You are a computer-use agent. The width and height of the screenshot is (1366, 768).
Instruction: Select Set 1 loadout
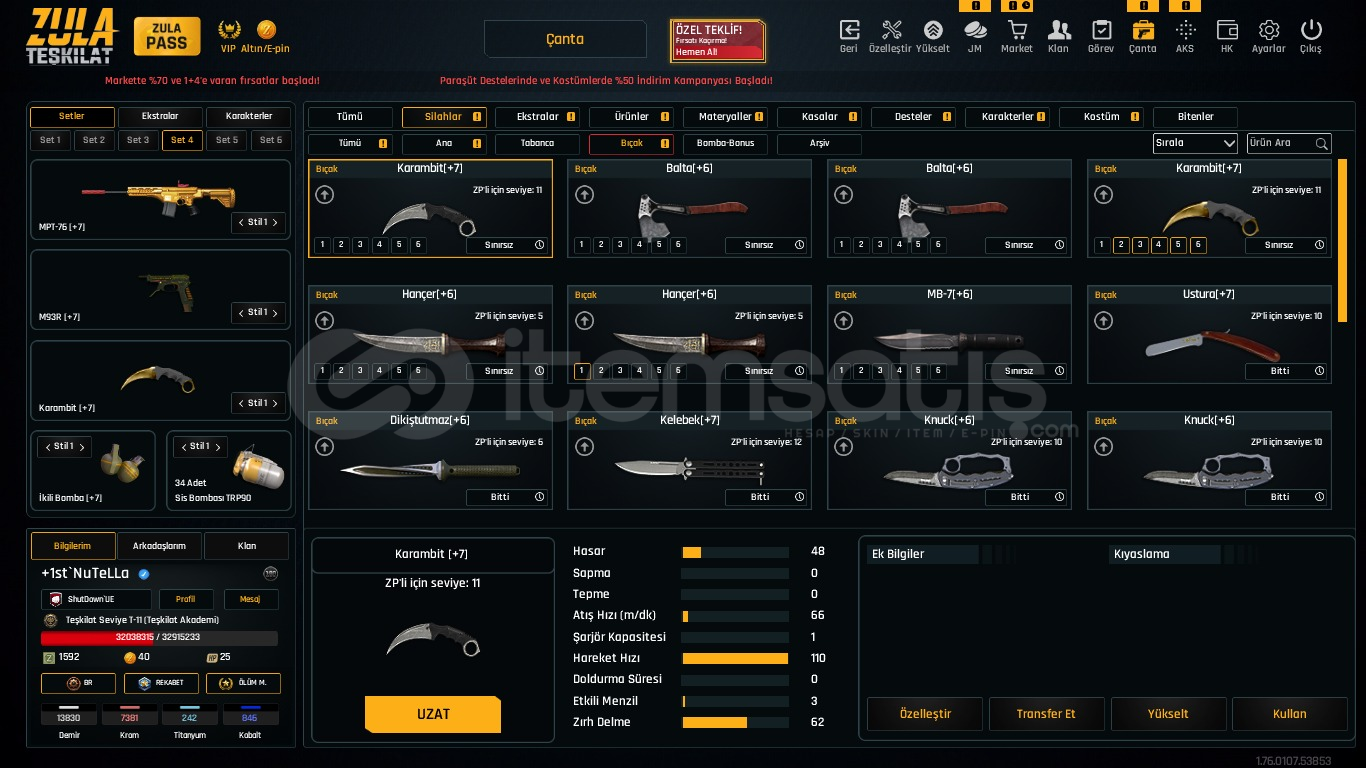pos(50,140)
